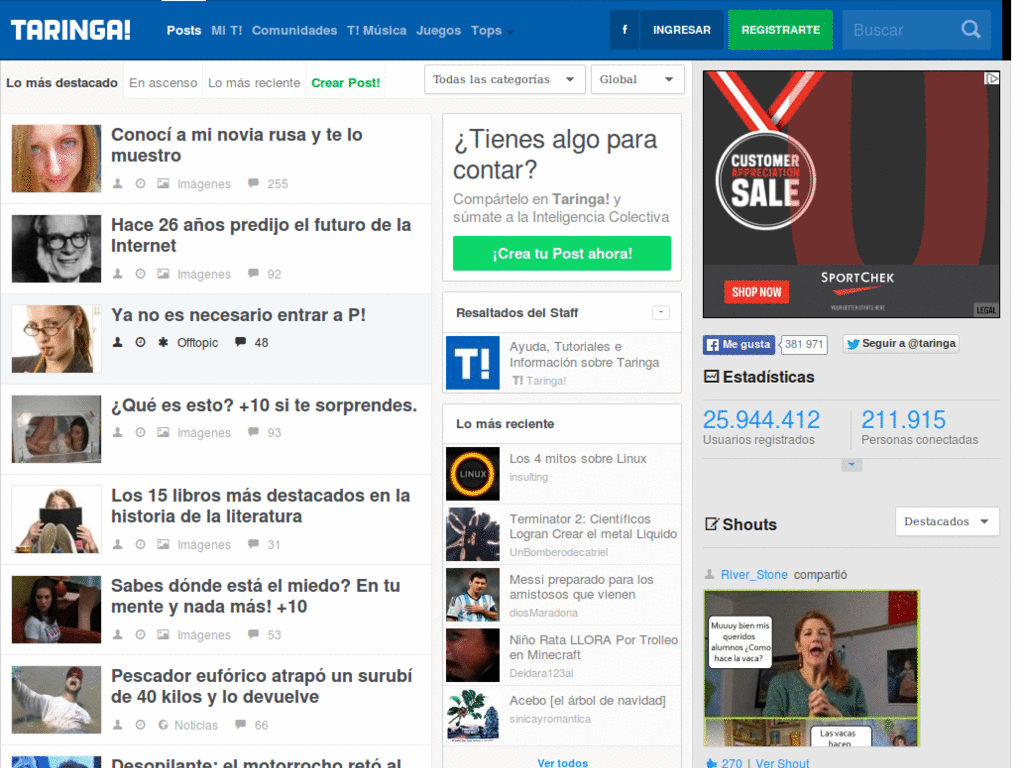Open the Destacados shouts dropdown
This screenshot has height=768, width=1024.
[x=947, y=522]
